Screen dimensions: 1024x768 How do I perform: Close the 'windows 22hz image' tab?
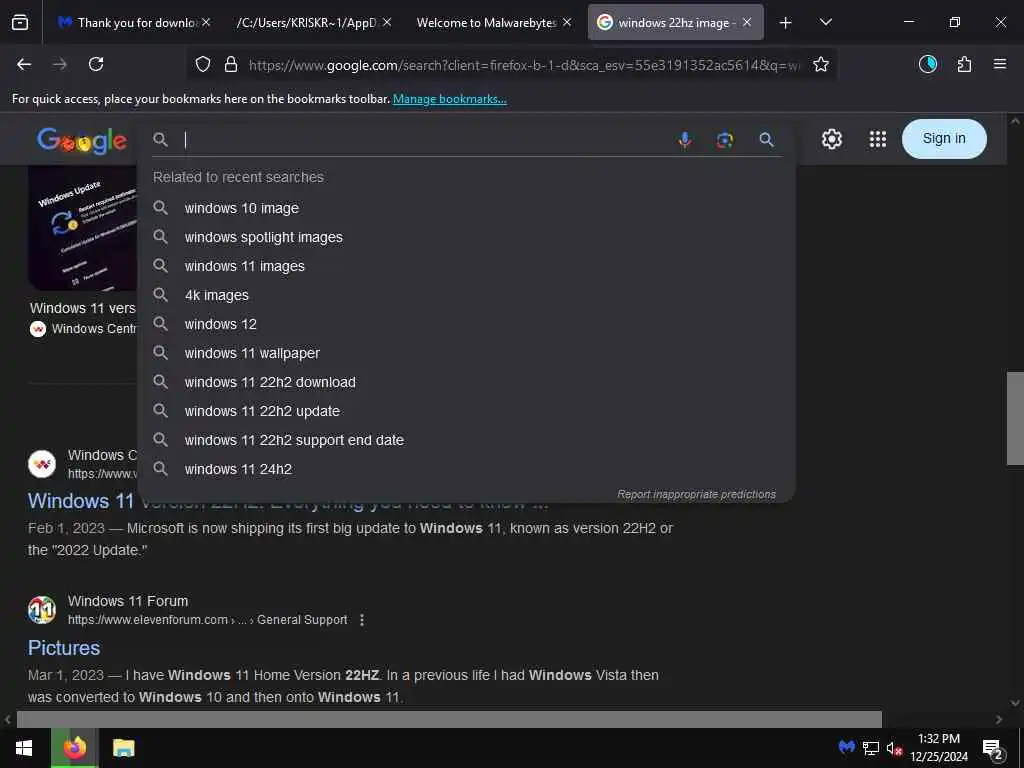pos(746,22)
